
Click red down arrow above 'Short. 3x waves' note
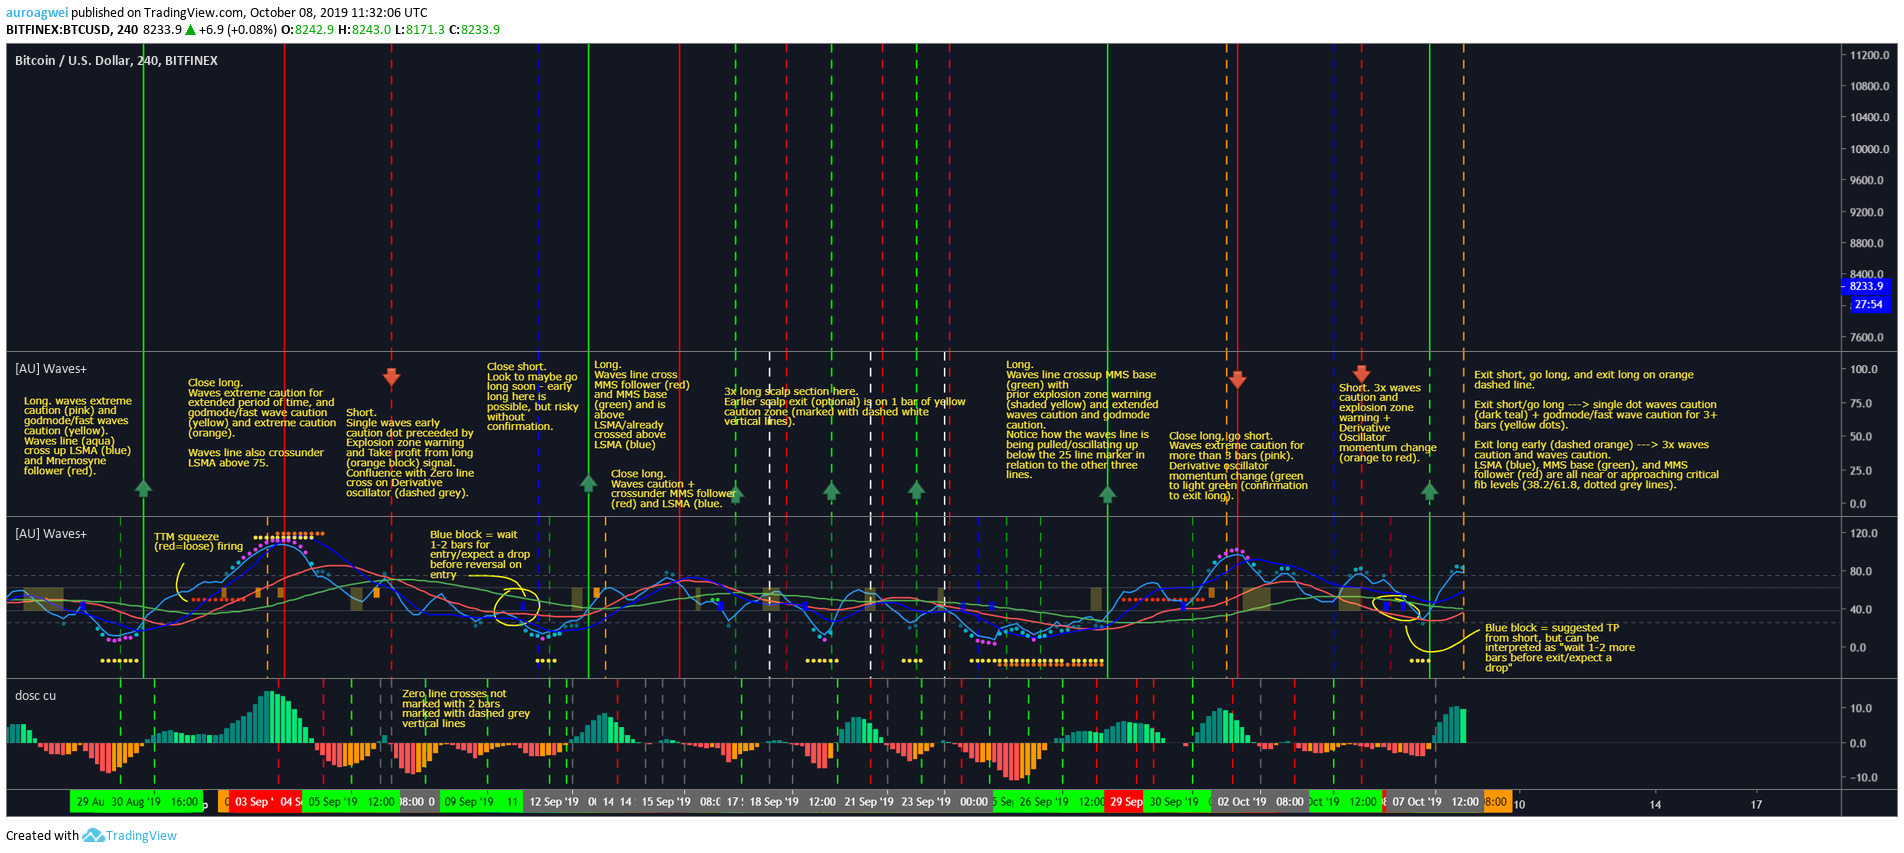(x=1361, y=373)
